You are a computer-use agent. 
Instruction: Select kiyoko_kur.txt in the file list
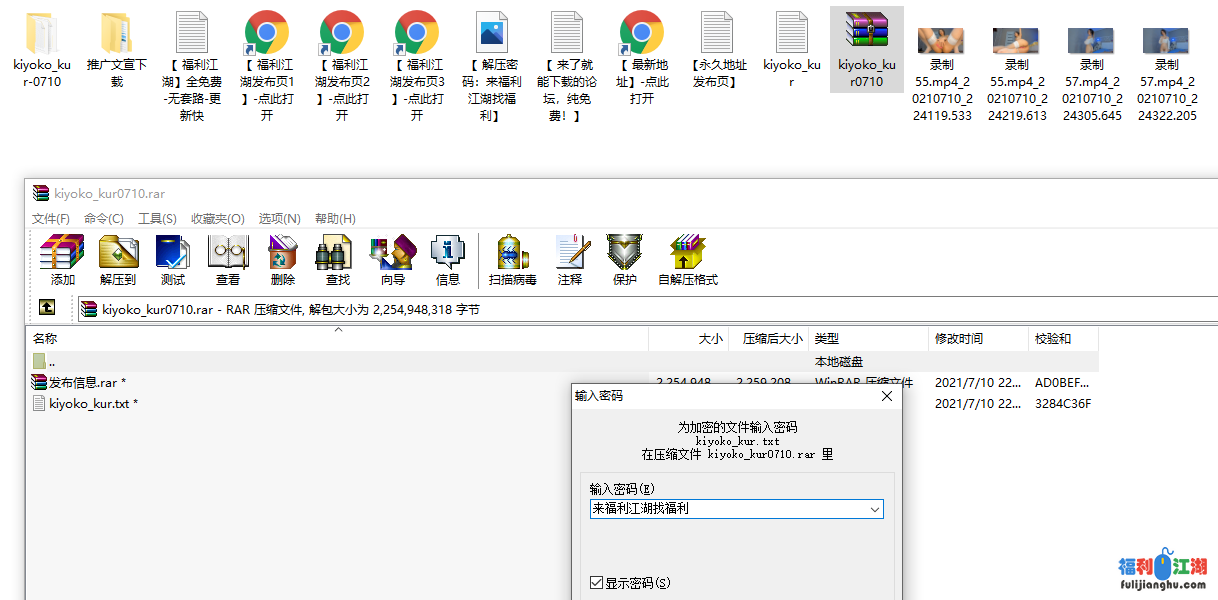tap(89, 404)
